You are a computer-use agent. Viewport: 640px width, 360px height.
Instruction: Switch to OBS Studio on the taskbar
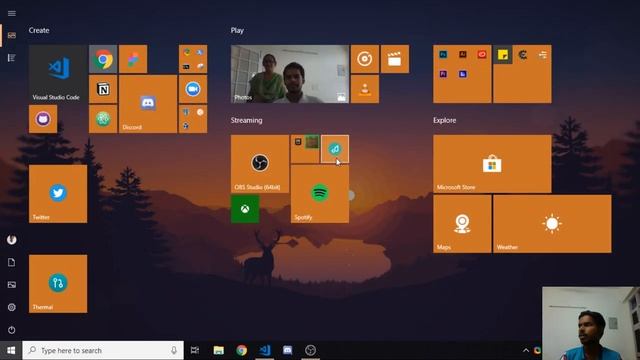pyautogui.click(x=310, y=350)
